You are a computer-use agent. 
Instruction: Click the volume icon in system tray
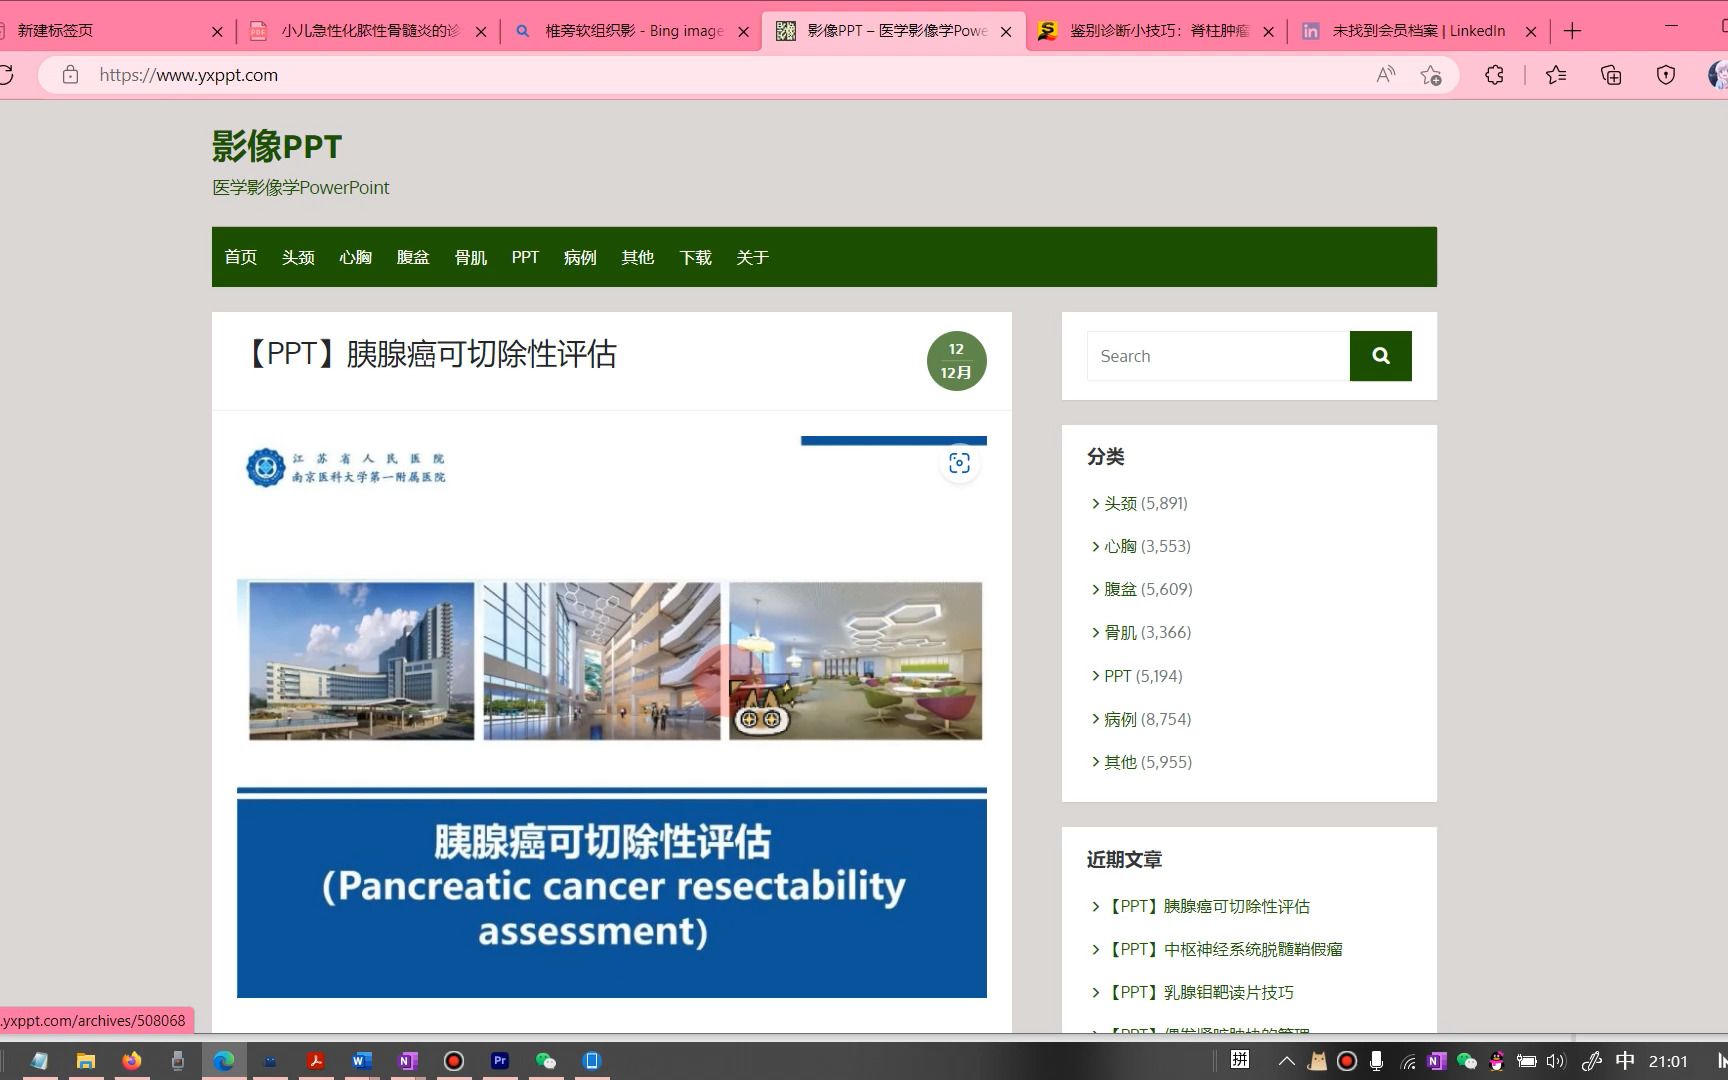1555,1061
